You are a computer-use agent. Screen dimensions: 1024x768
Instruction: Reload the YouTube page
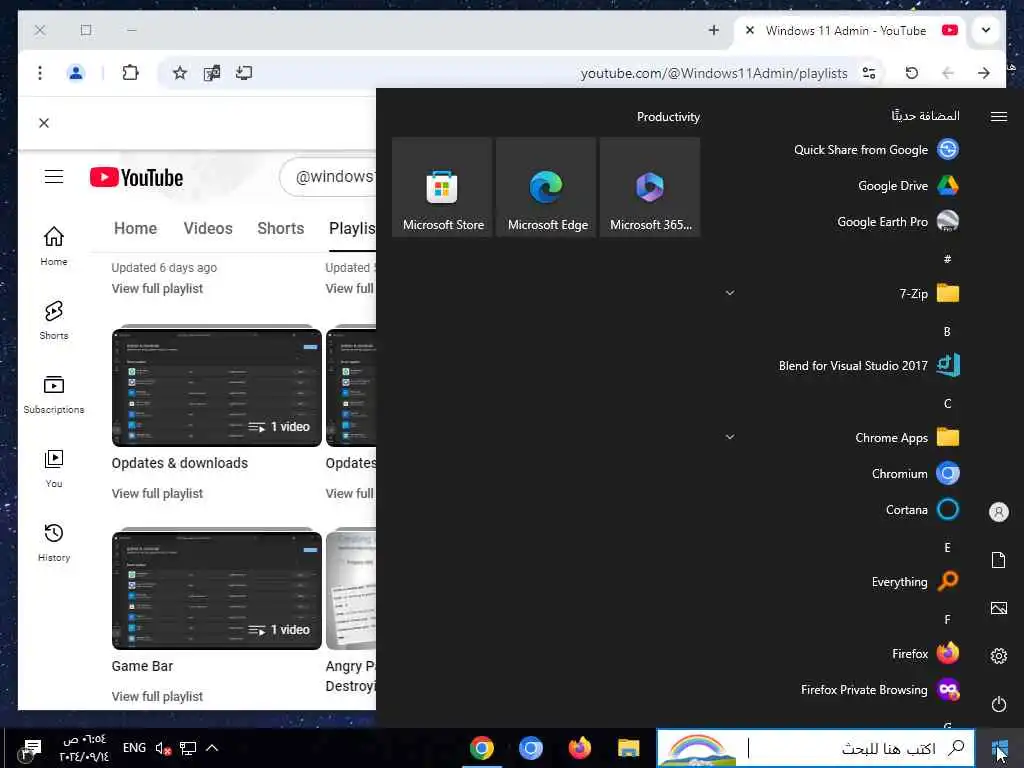pyautogui.click(x=912, y=72)
